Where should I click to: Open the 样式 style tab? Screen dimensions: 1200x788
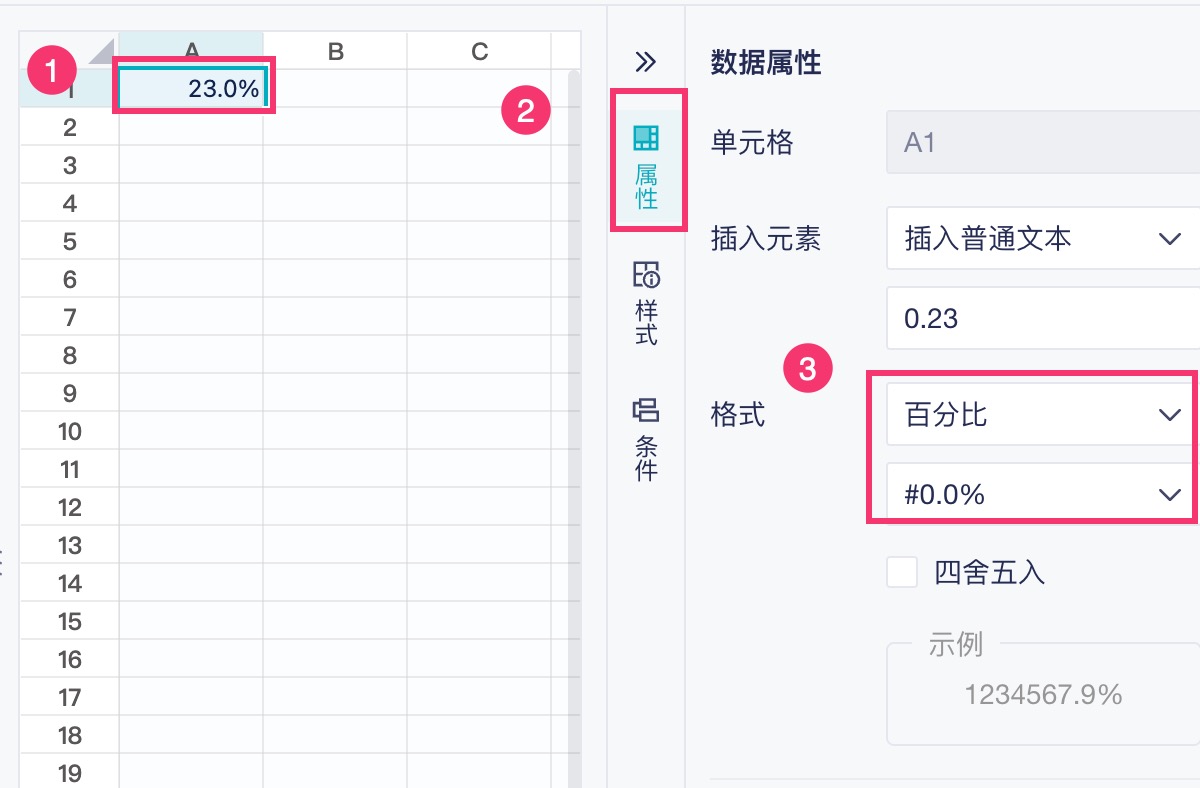[x=647, y=303]
